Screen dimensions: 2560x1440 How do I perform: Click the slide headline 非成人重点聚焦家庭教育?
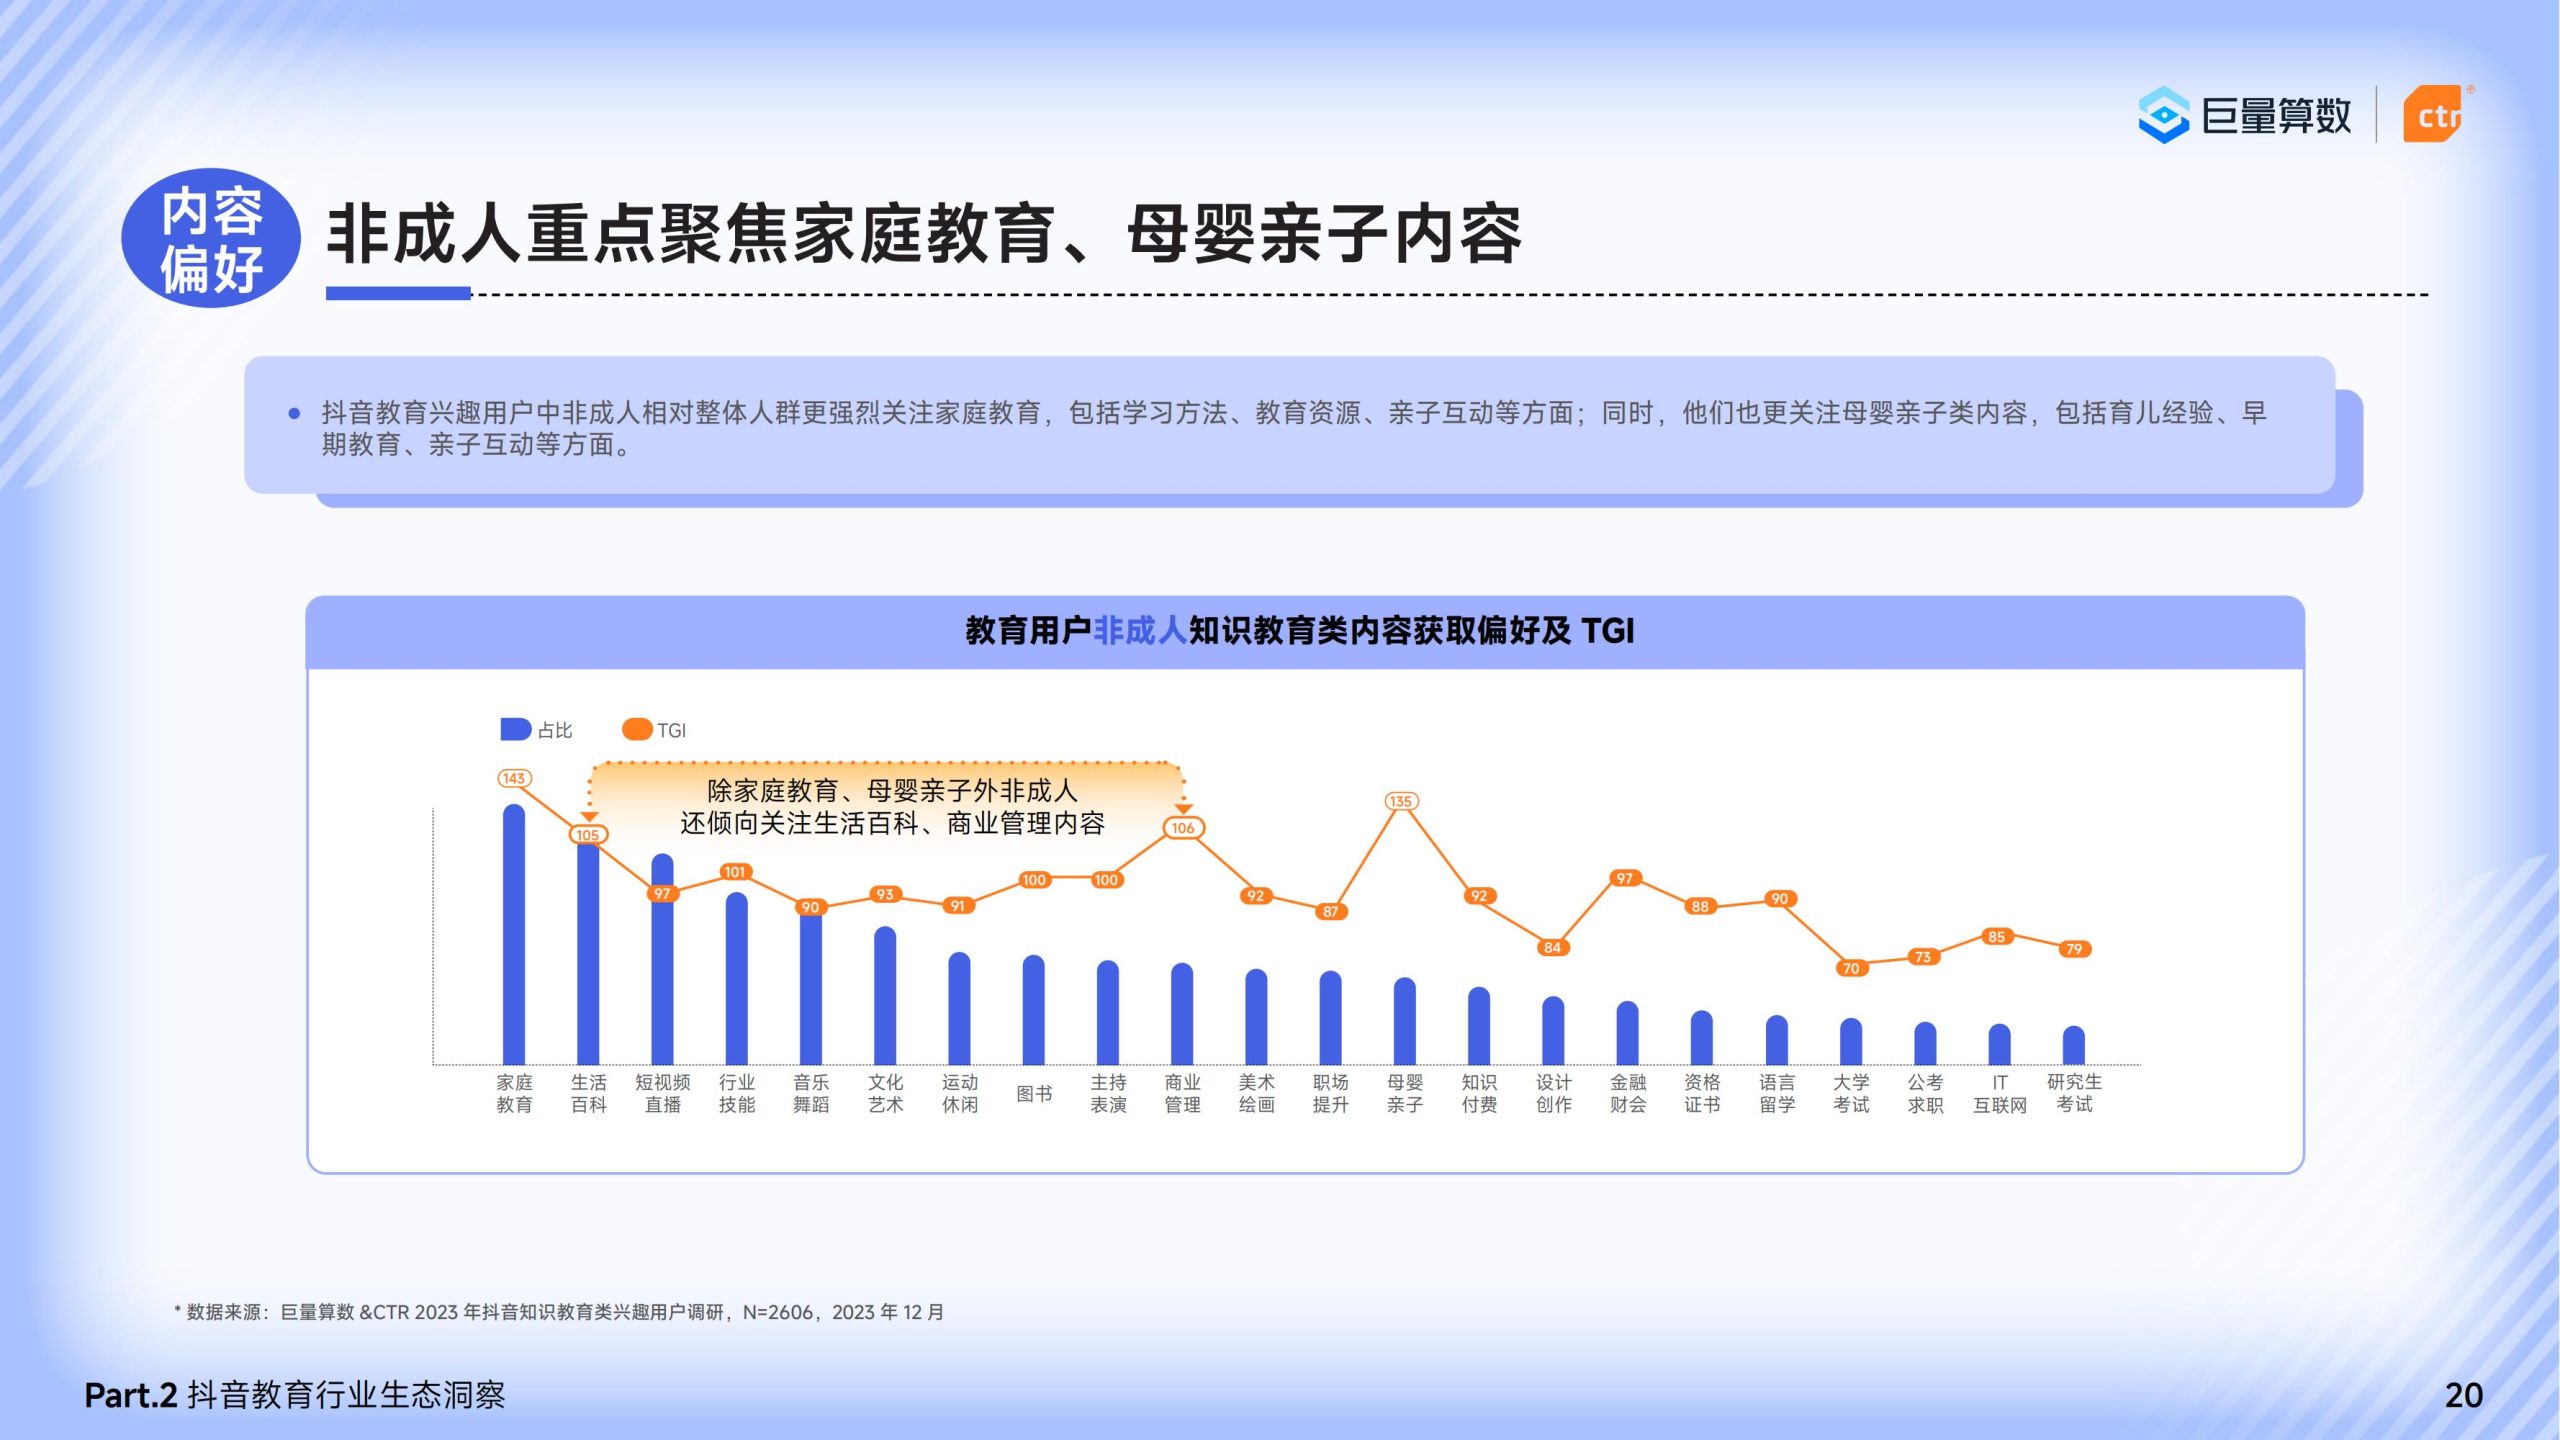[924, 235]
